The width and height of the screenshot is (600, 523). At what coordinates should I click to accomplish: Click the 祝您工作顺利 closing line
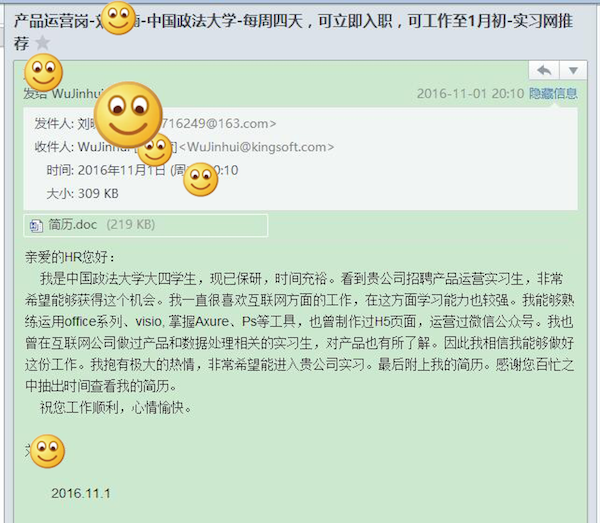point(116,407)
